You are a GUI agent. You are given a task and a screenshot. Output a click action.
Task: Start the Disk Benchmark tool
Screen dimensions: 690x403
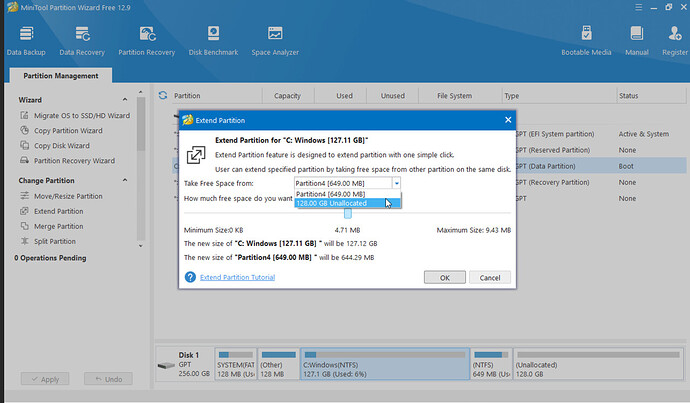pos(213,41)
